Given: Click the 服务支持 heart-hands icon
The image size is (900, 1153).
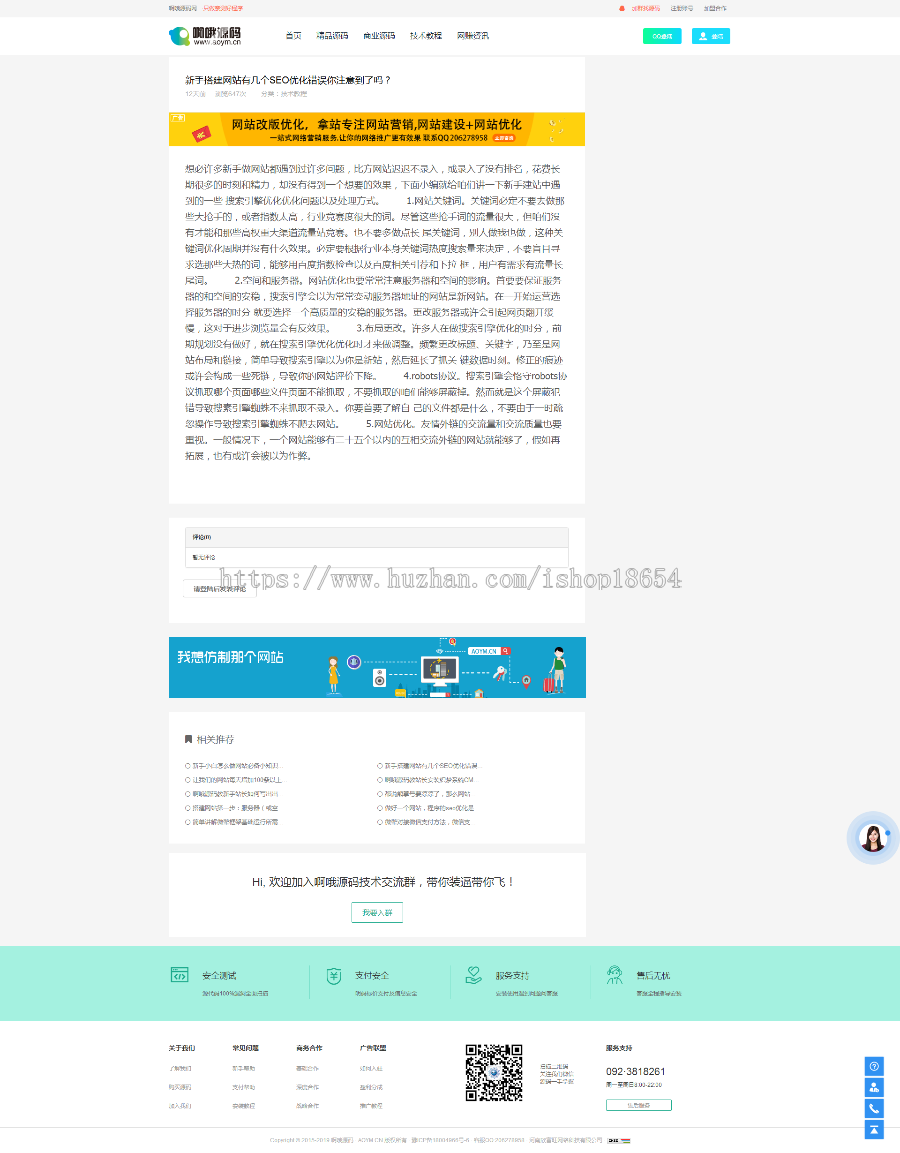Looking at the screenshot, I should [472, 975].
